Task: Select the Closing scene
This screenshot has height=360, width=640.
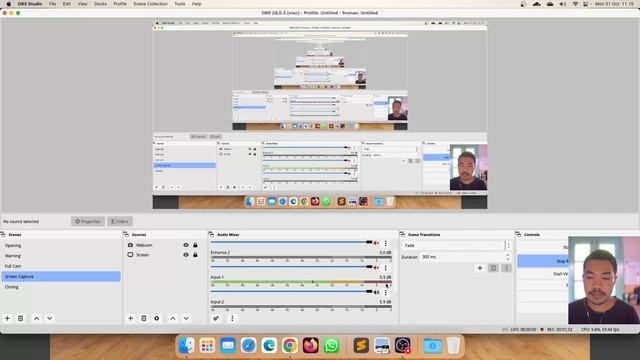Action: (x=61, y=287)
